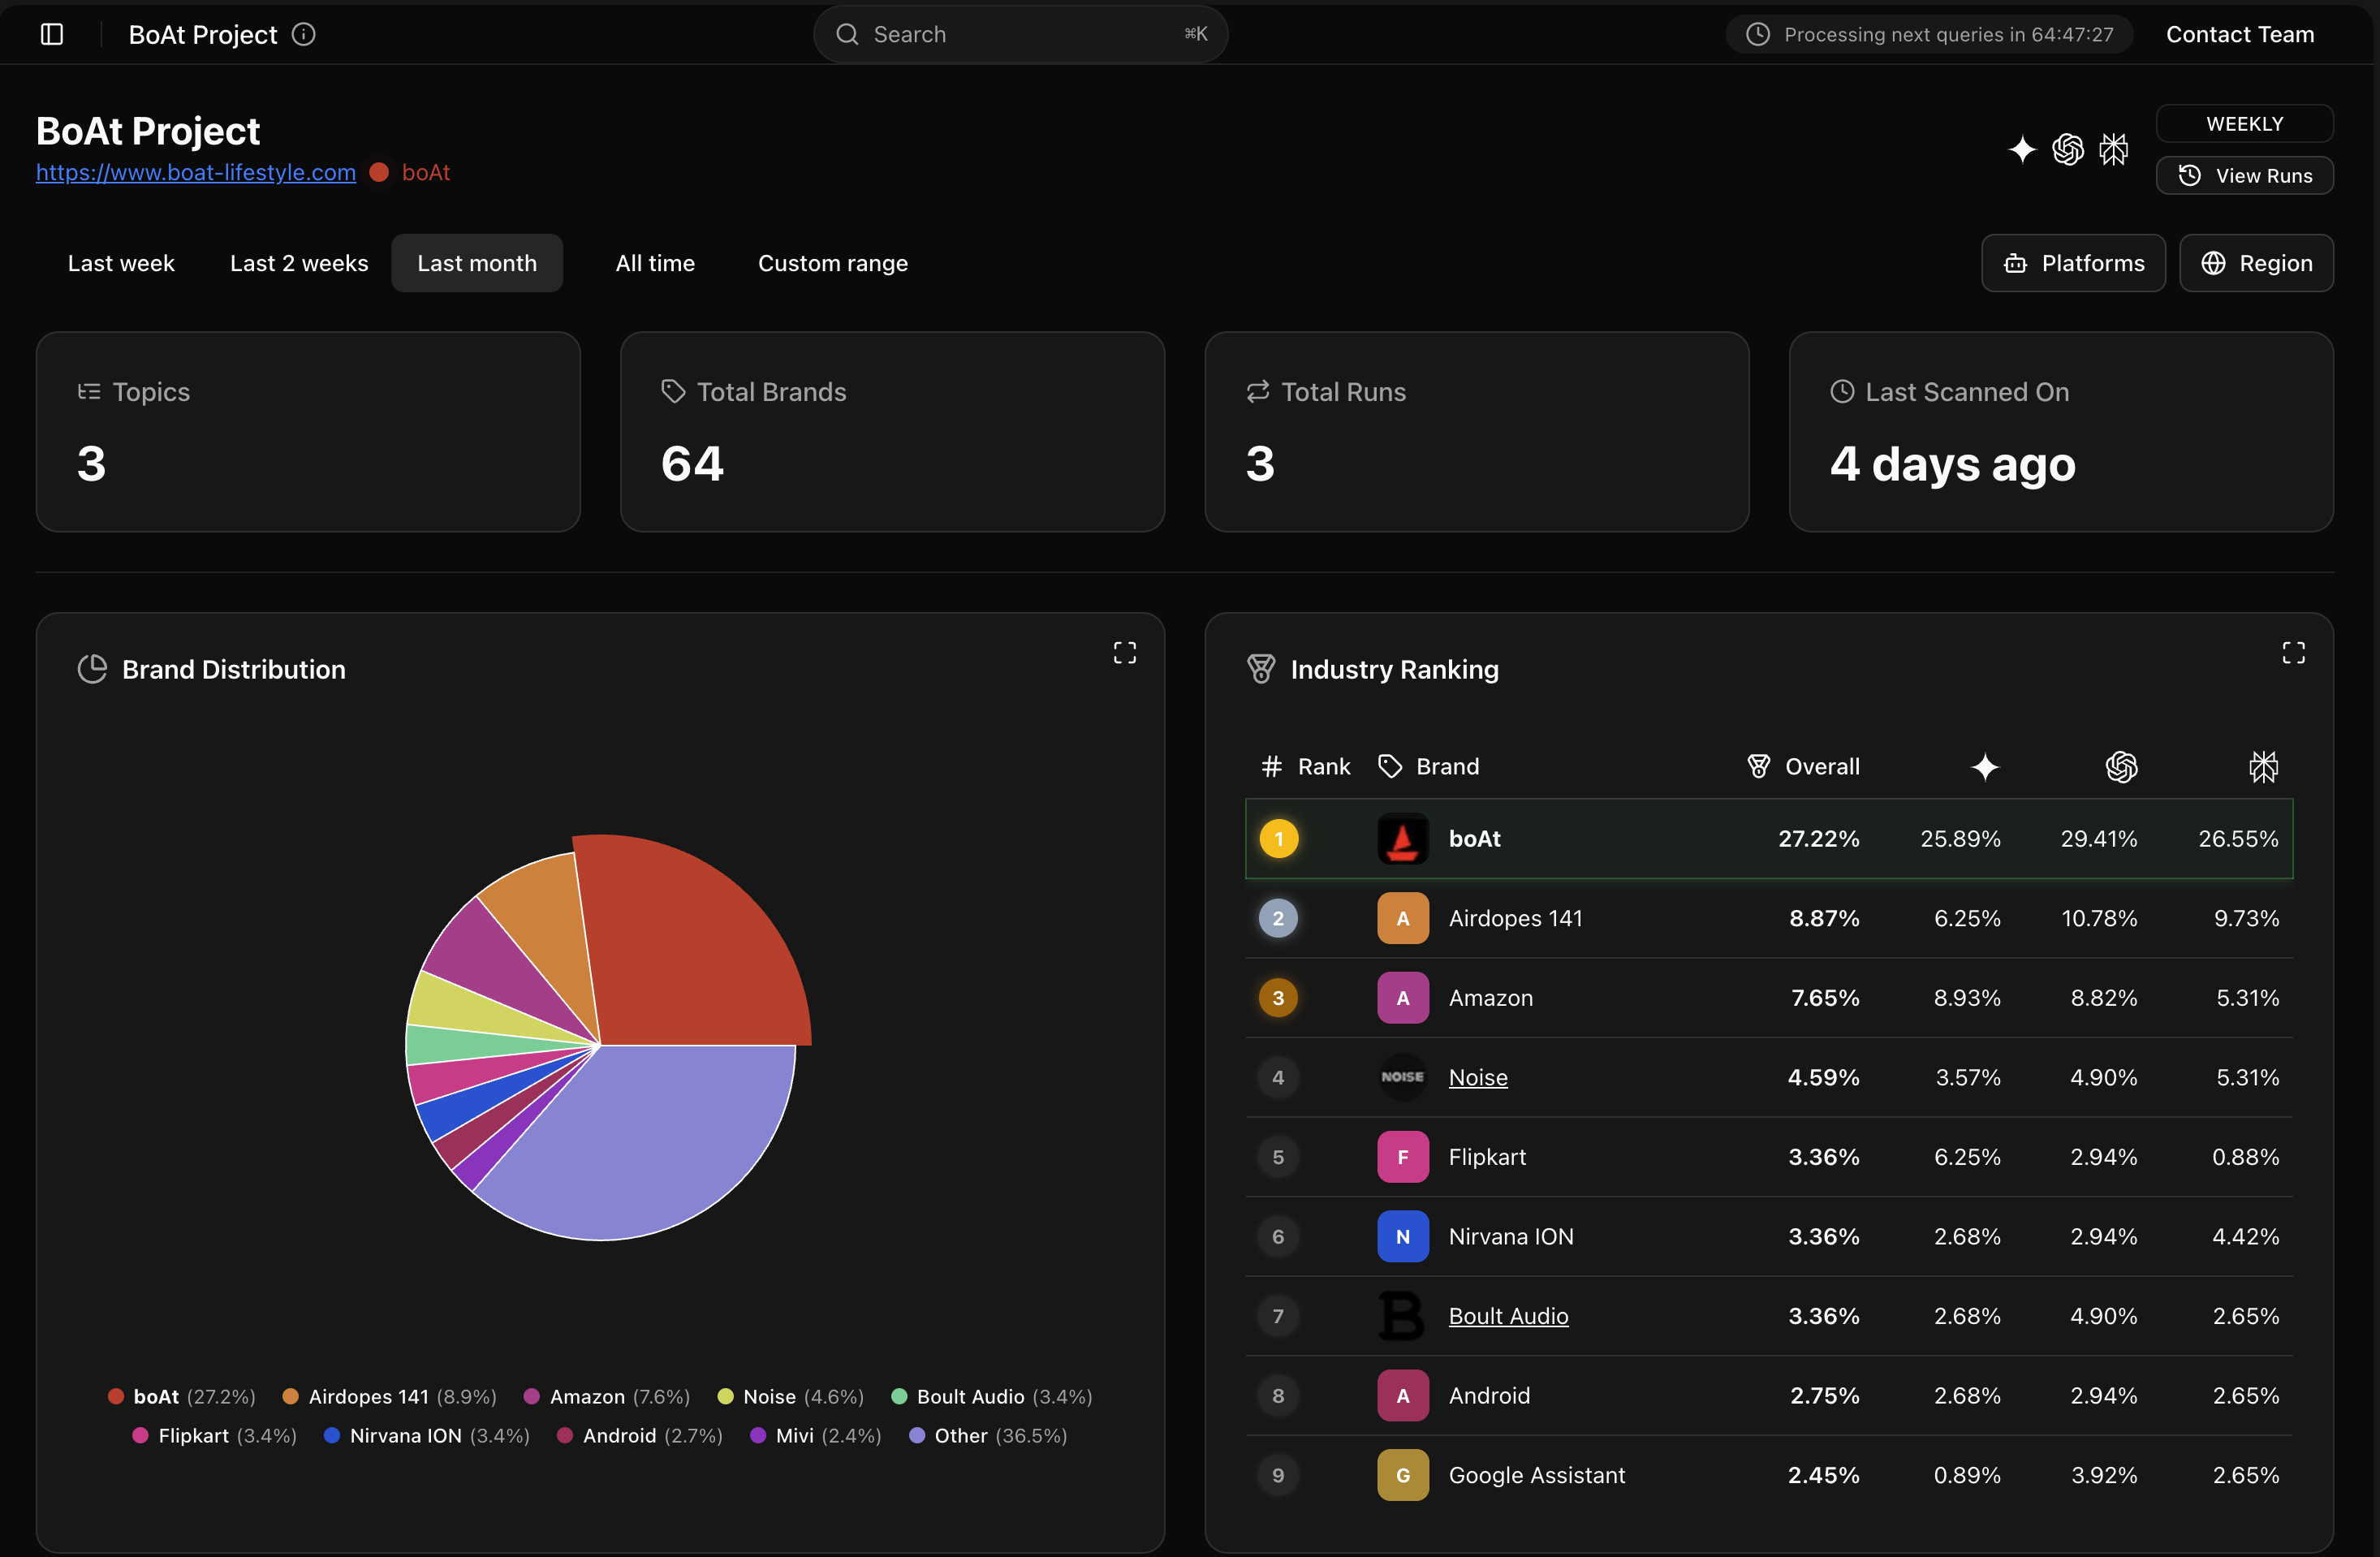Sort by Gemini column header icon
The width and height of the screenshot is (2380, 1557).
(x=1985, y=767)
